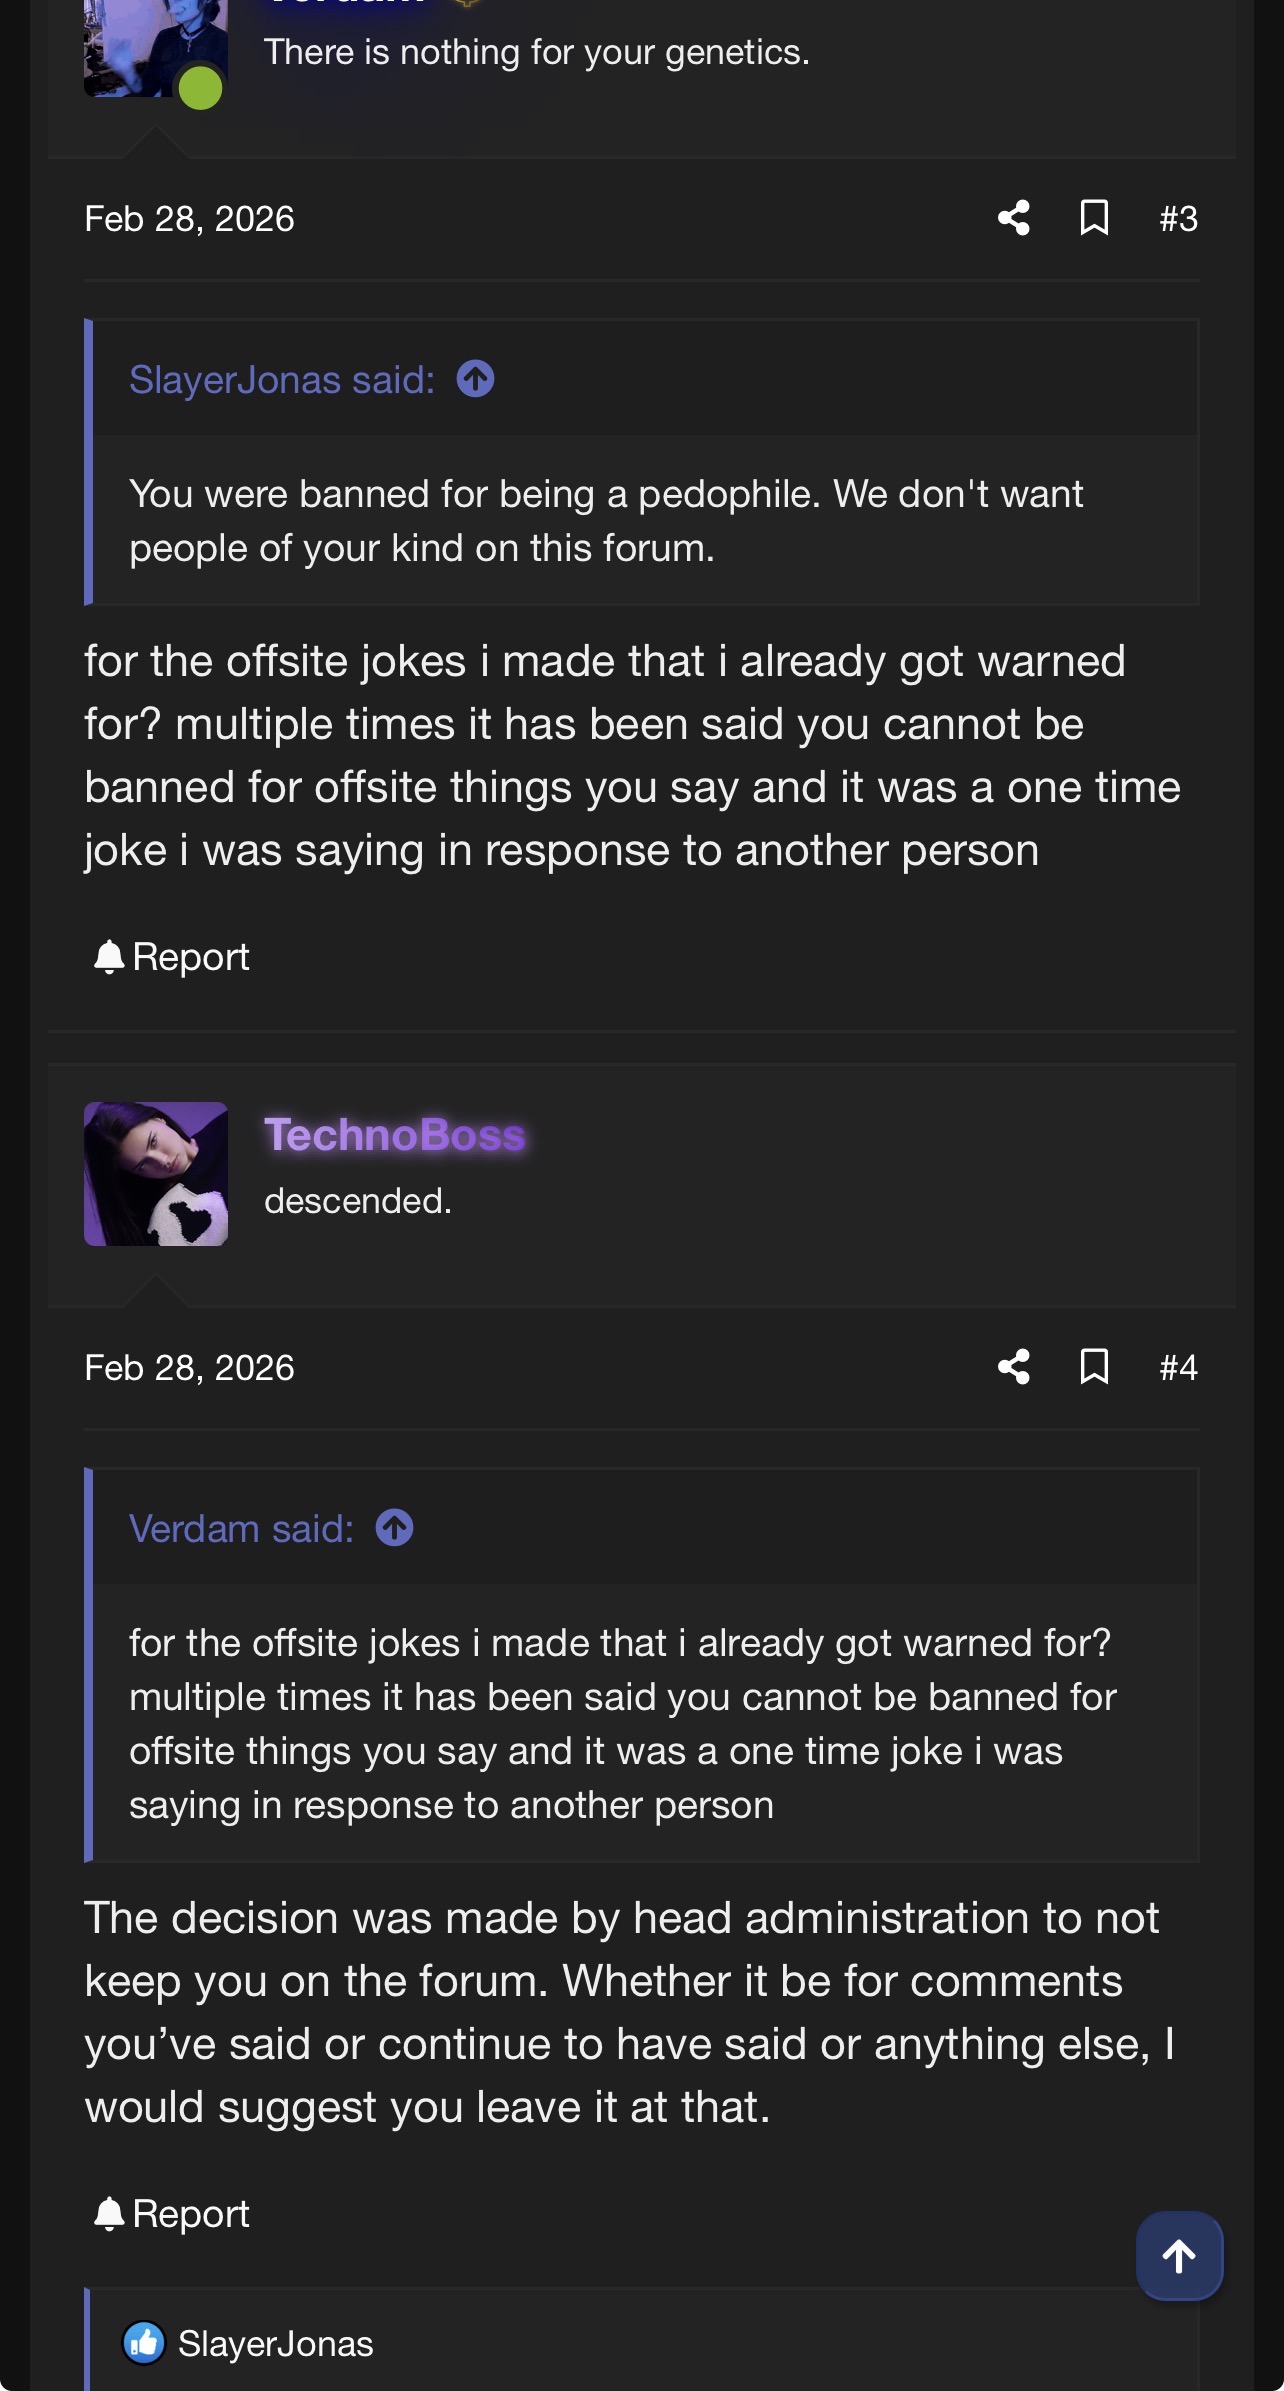
Task: Click the like reaction icon near SlayerJonas
Action: 144,2343
